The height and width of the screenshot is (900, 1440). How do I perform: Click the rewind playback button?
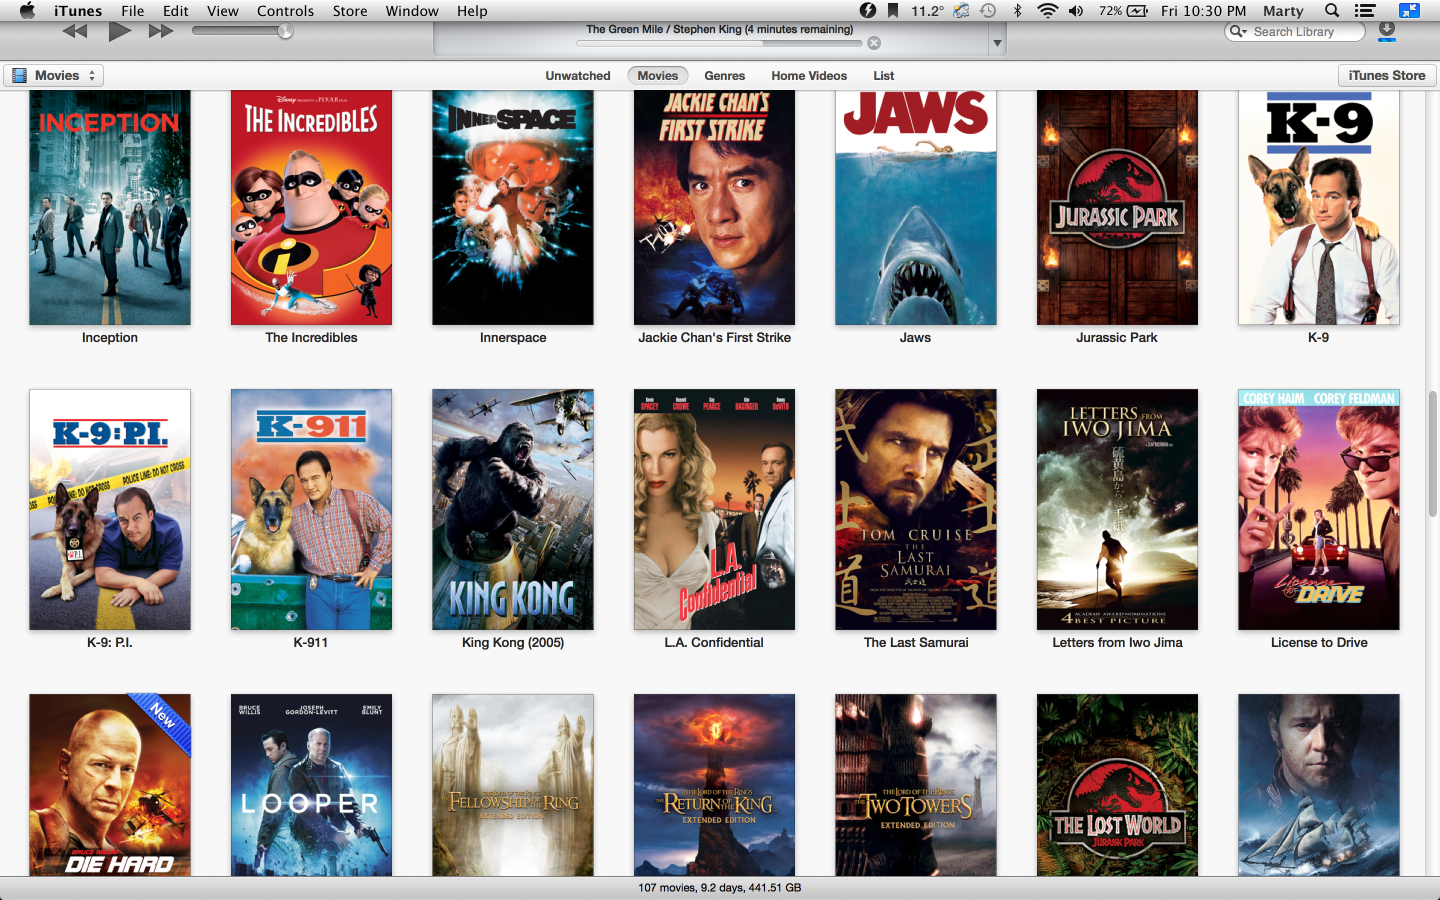[x=75, y=32]
